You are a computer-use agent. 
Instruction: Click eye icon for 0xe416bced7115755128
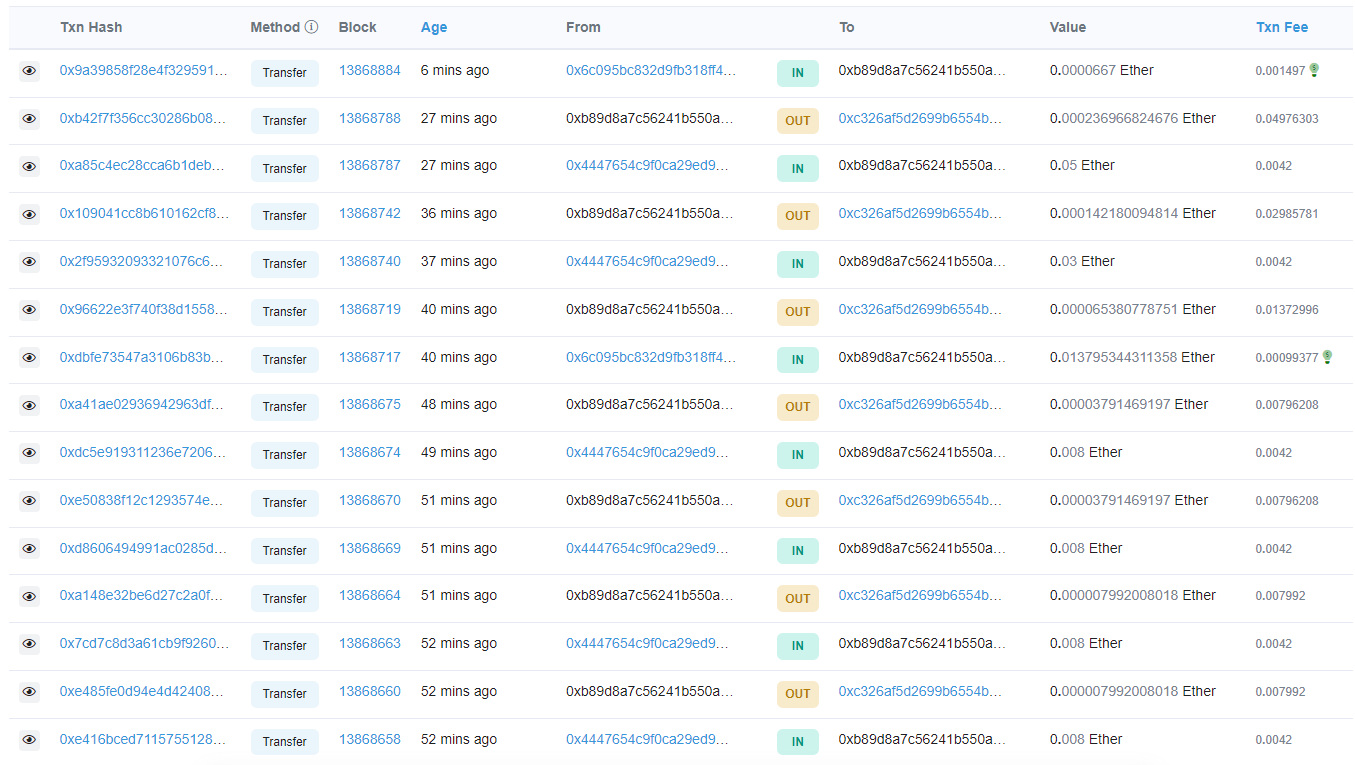[x=29, y=740]
